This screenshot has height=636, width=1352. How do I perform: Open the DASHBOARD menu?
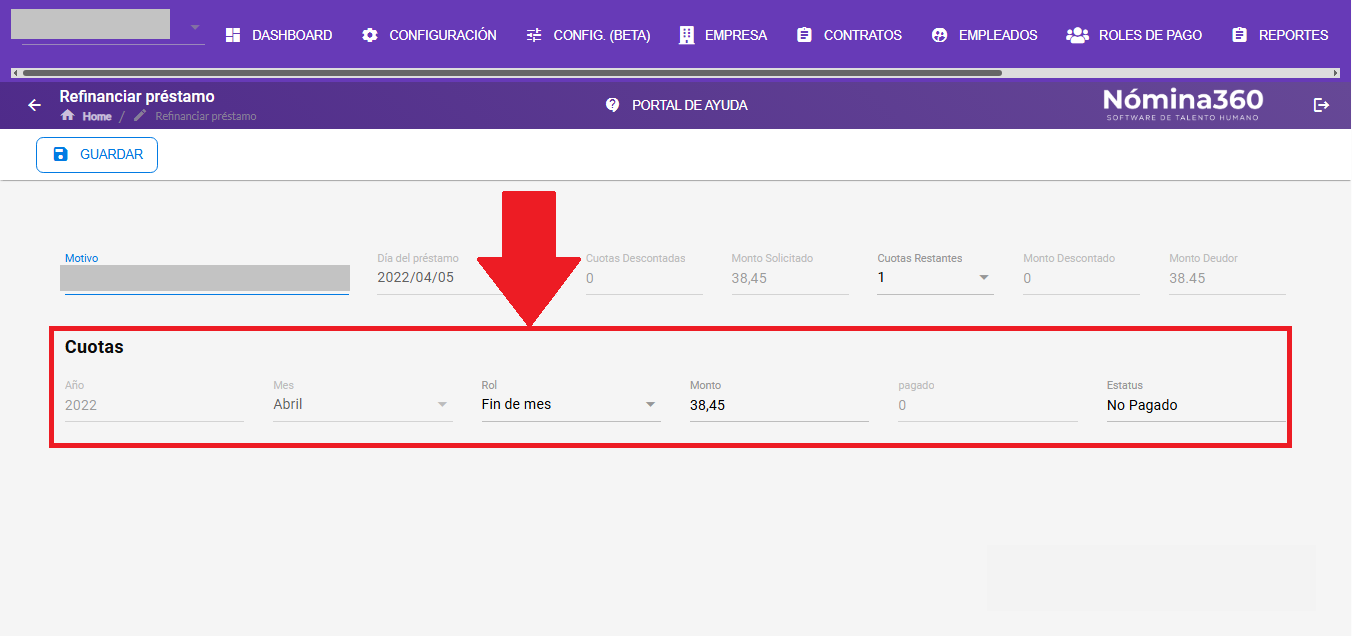point(279,35)
